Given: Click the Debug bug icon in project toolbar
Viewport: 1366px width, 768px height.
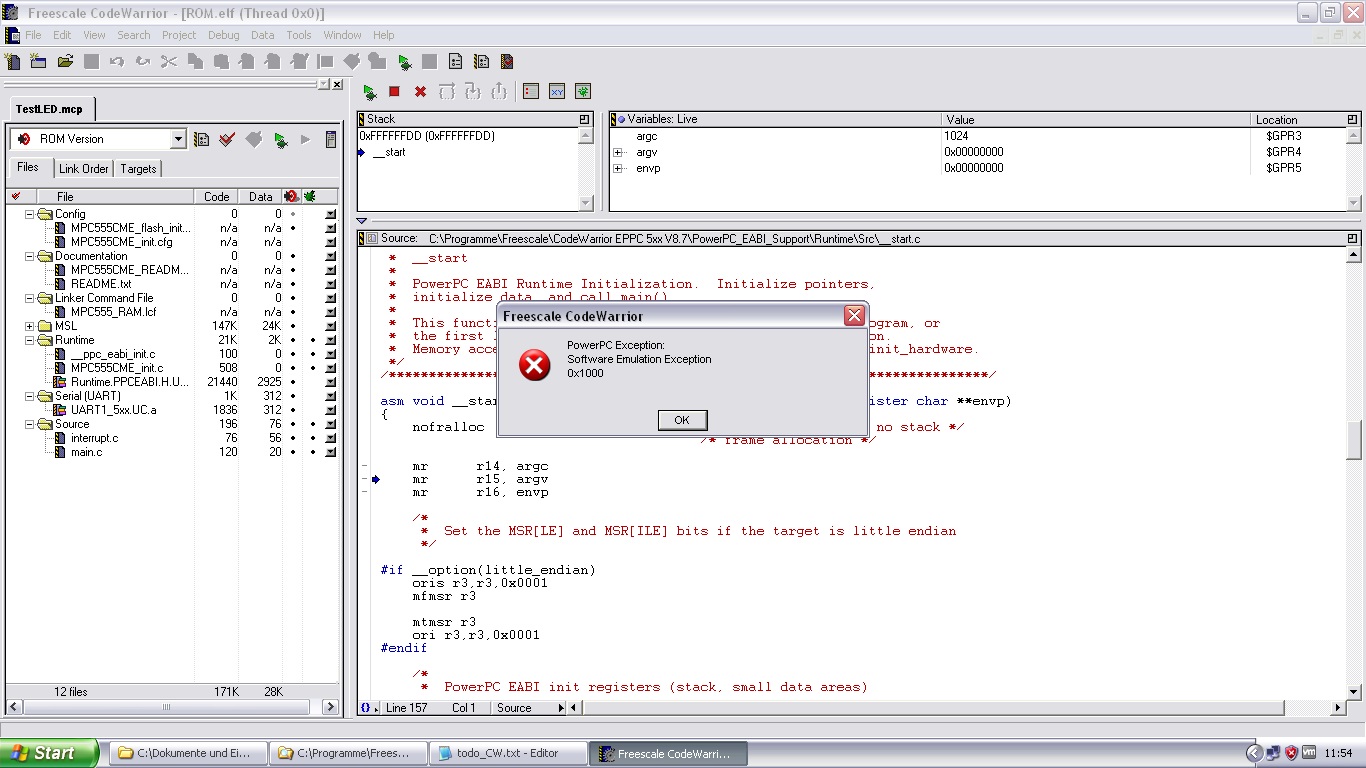Looking at the screenshot, I should [x=280, y=139].
